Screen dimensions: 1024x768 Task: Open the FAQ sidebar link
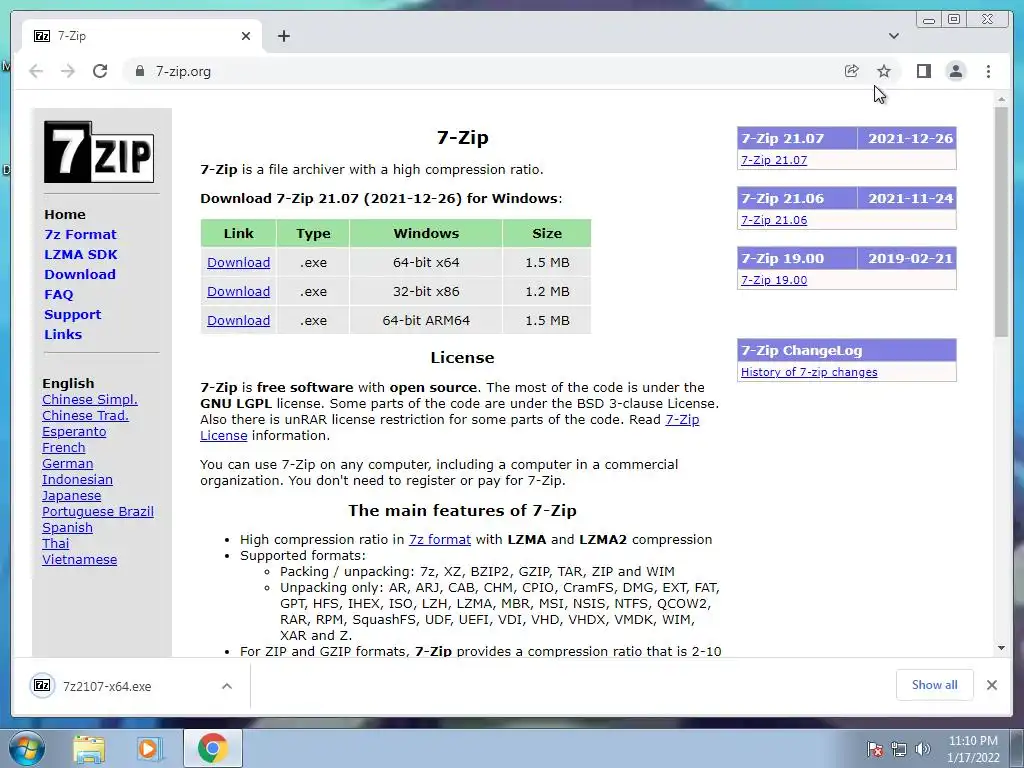coord(59,295)
